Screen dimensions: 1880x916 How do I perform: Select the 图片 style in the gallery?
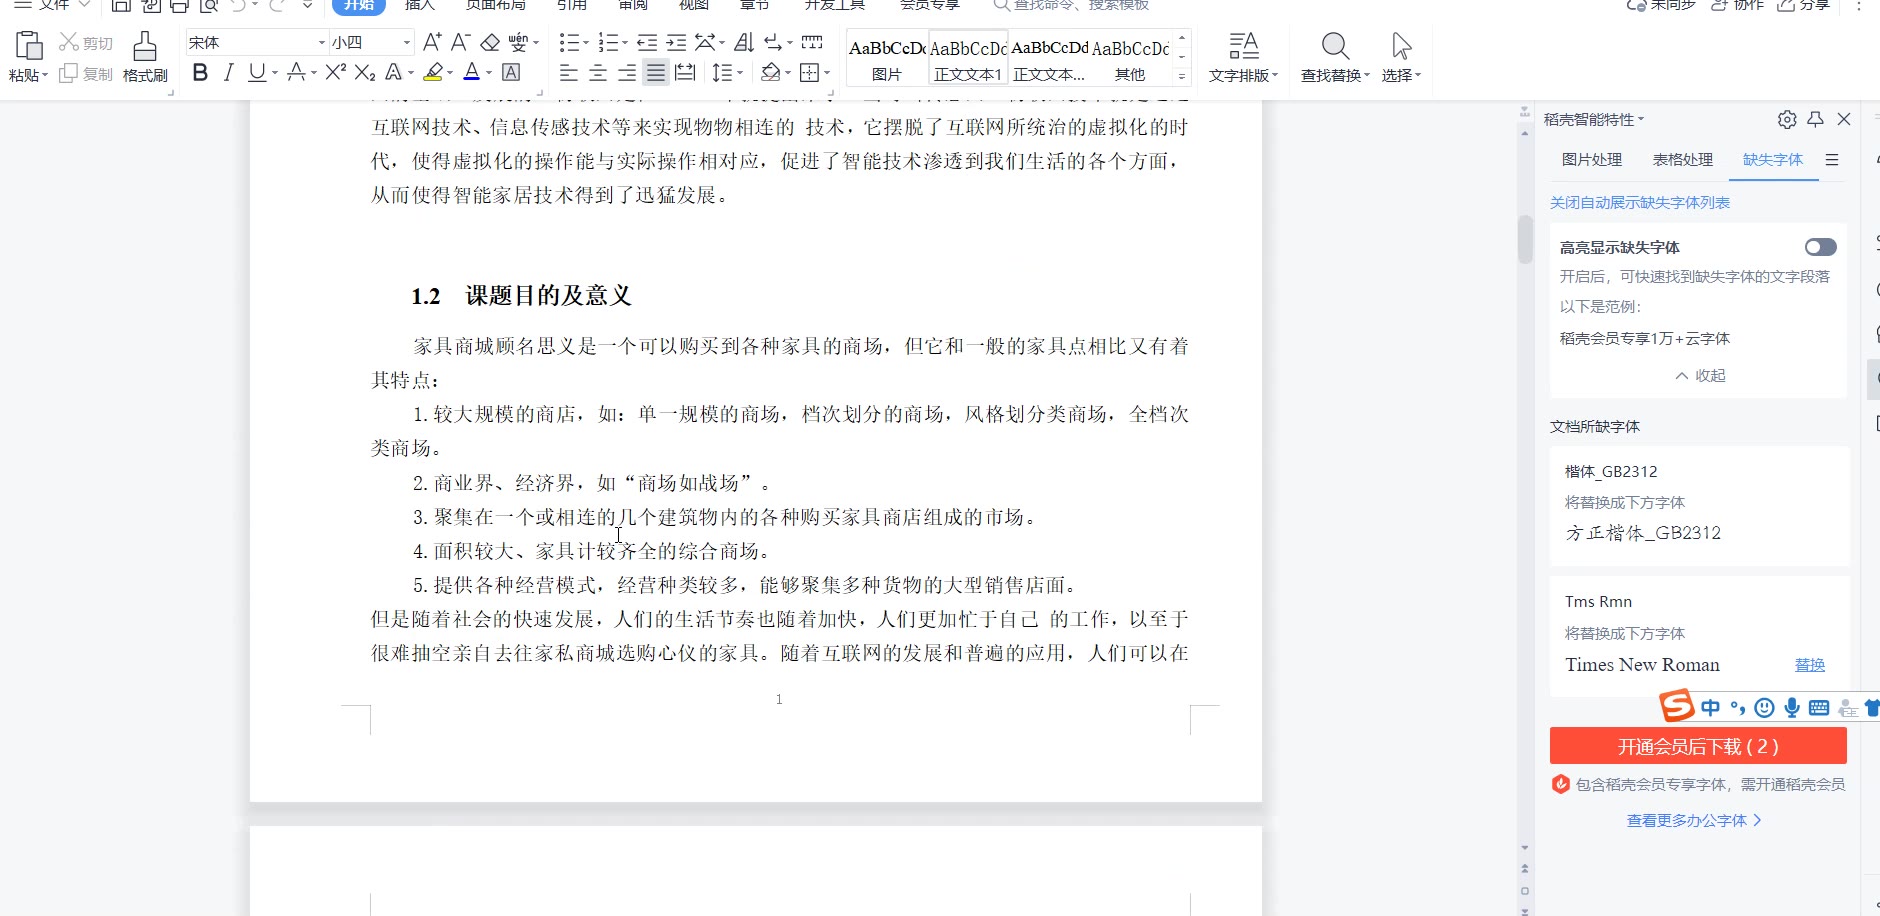(x=887, y=59)
